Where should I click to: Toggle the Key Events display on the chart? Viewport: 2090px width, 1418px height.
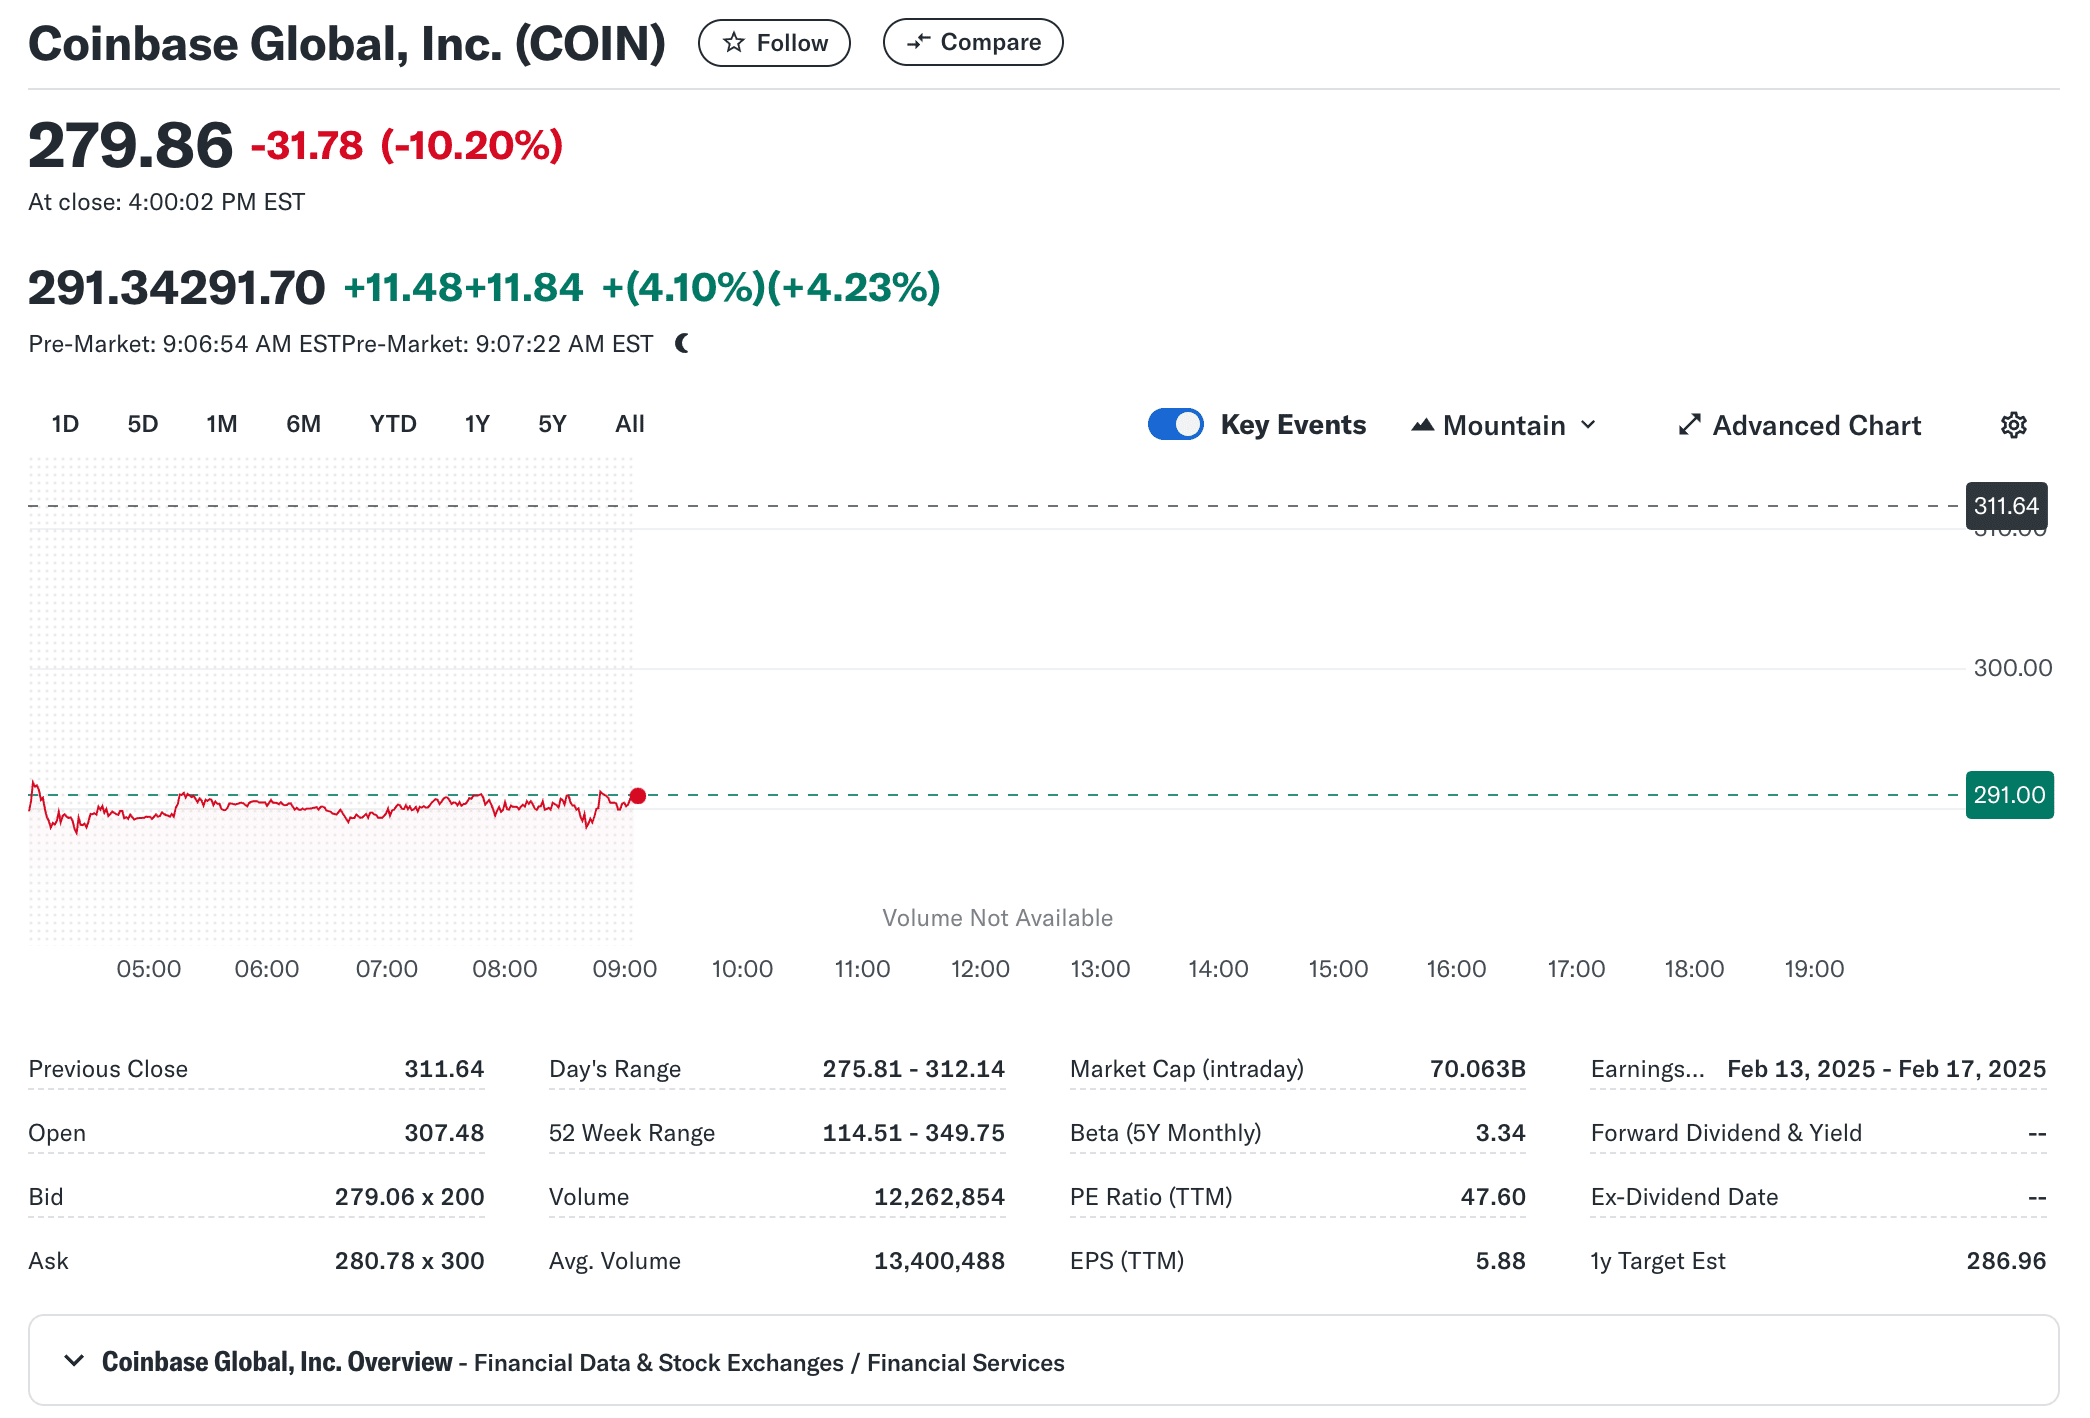coord(1176,424)
